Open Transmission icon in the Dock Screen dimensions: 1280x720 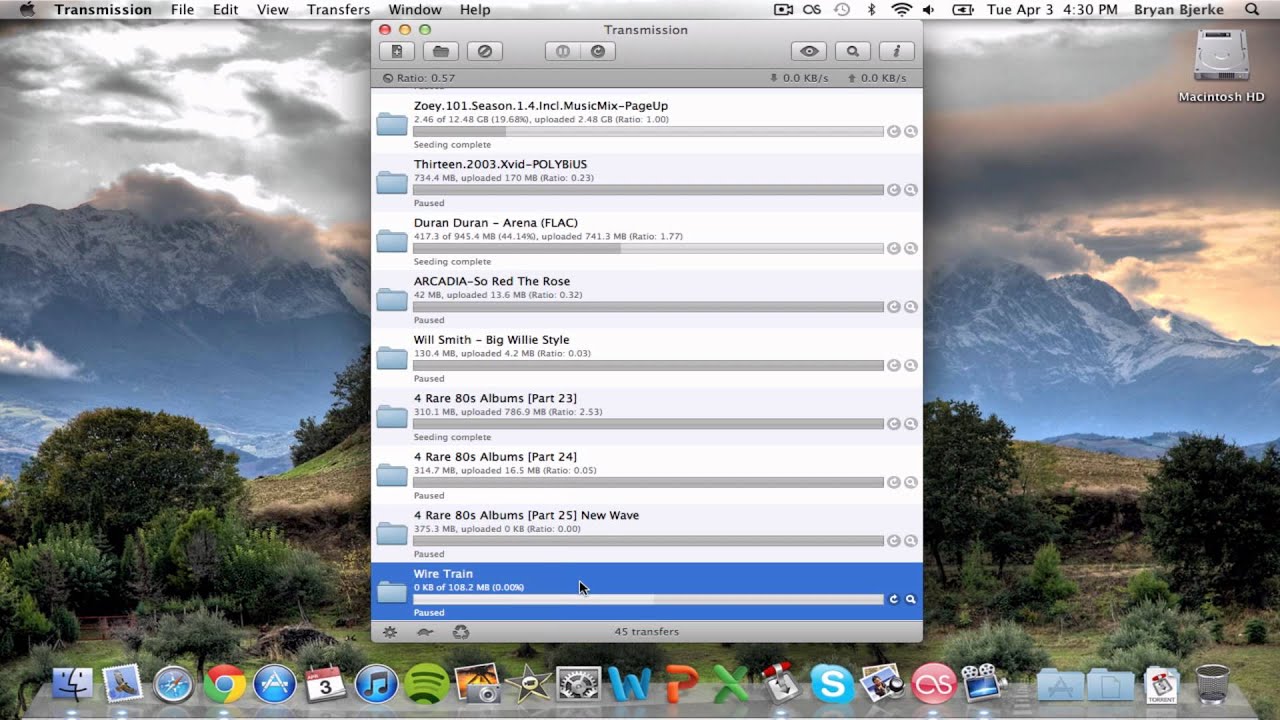[782, 685]
